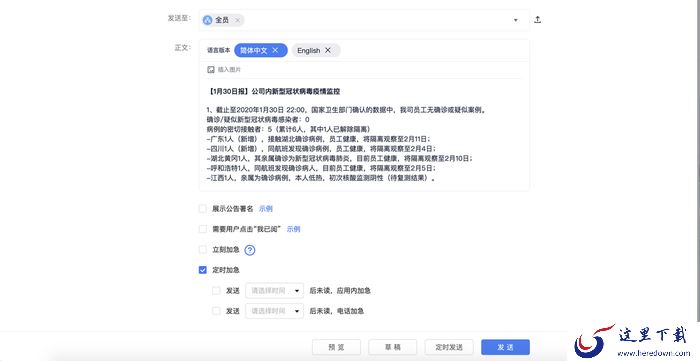Click the announcement title line 【1月30日报】
Viewport: 700px width, 361px height.
coord(274,91)
